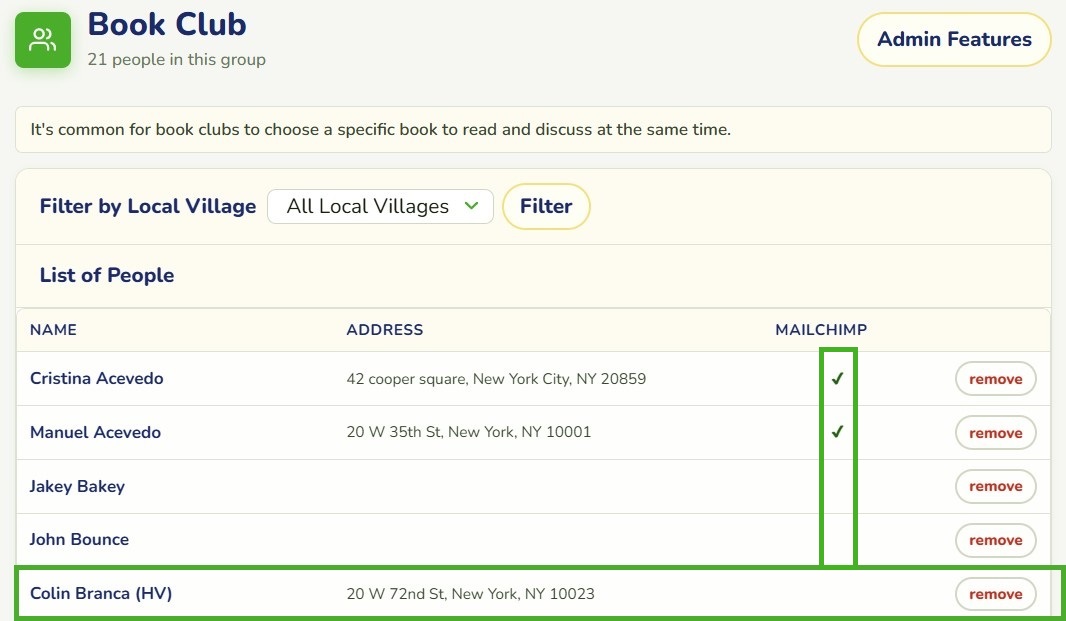Viewport: 1066px width, 621px height.
Task: Open John Bounce's profile link
Action: [x=79, y=539]
